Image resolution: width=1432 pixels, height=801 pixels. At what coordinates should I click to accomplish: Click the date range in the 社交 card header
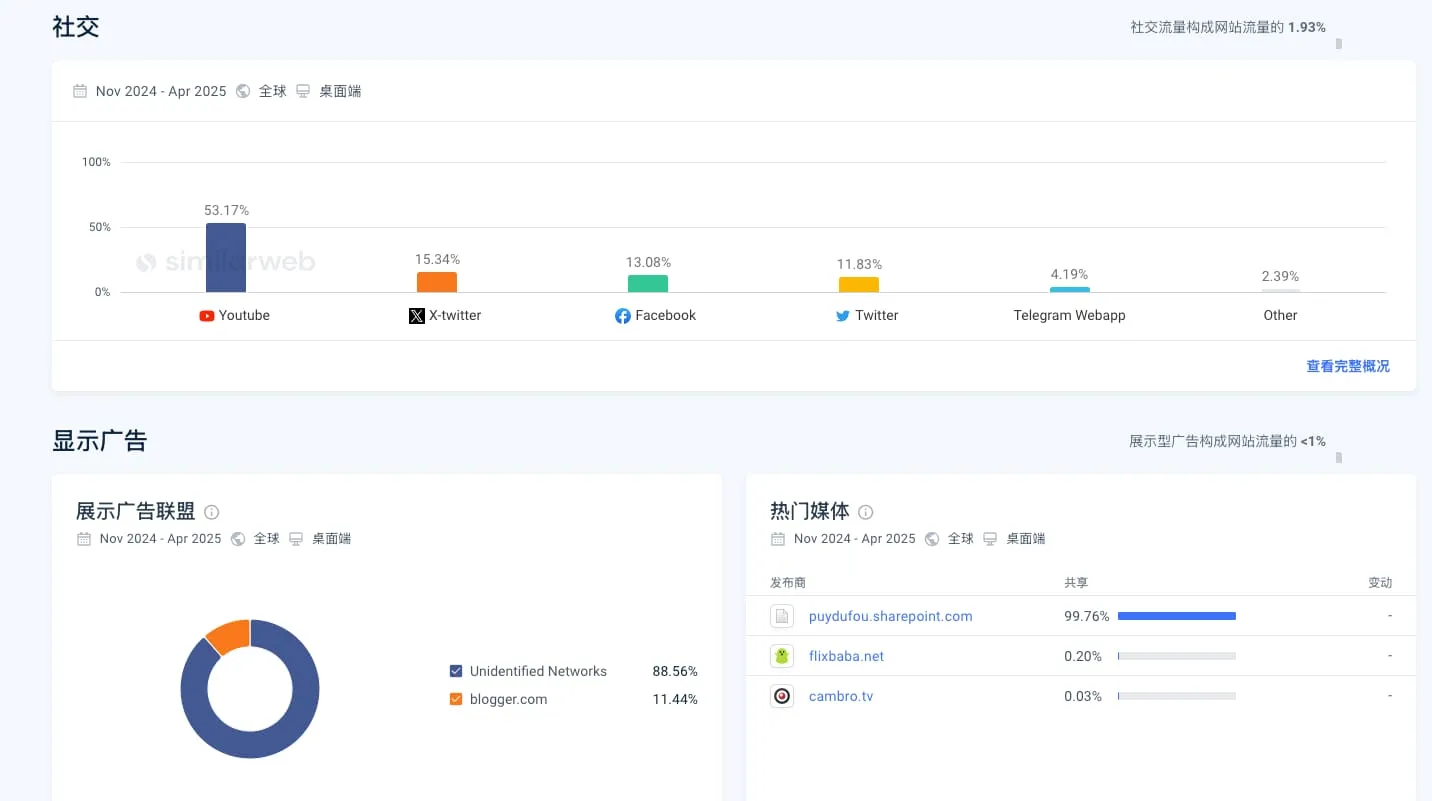tap(161, 91)
